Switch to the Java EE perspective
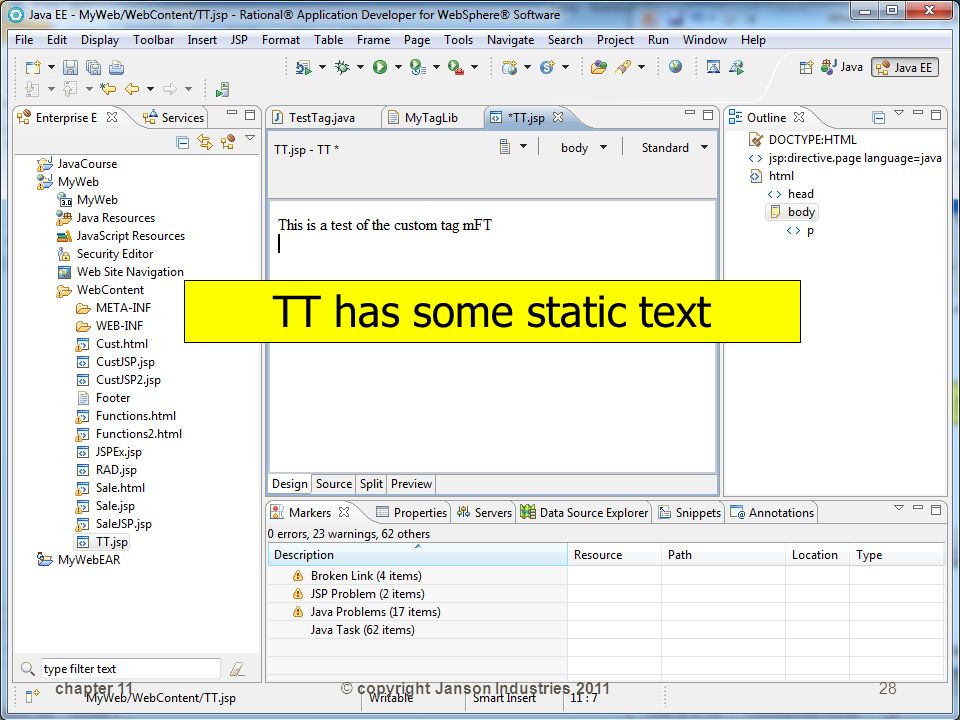The image size is (960, 720). click(x=905, y=67)
